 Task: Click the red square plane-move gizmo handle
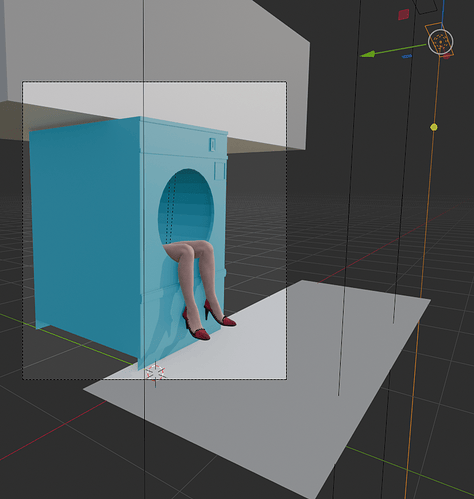(x=404, y=14)
